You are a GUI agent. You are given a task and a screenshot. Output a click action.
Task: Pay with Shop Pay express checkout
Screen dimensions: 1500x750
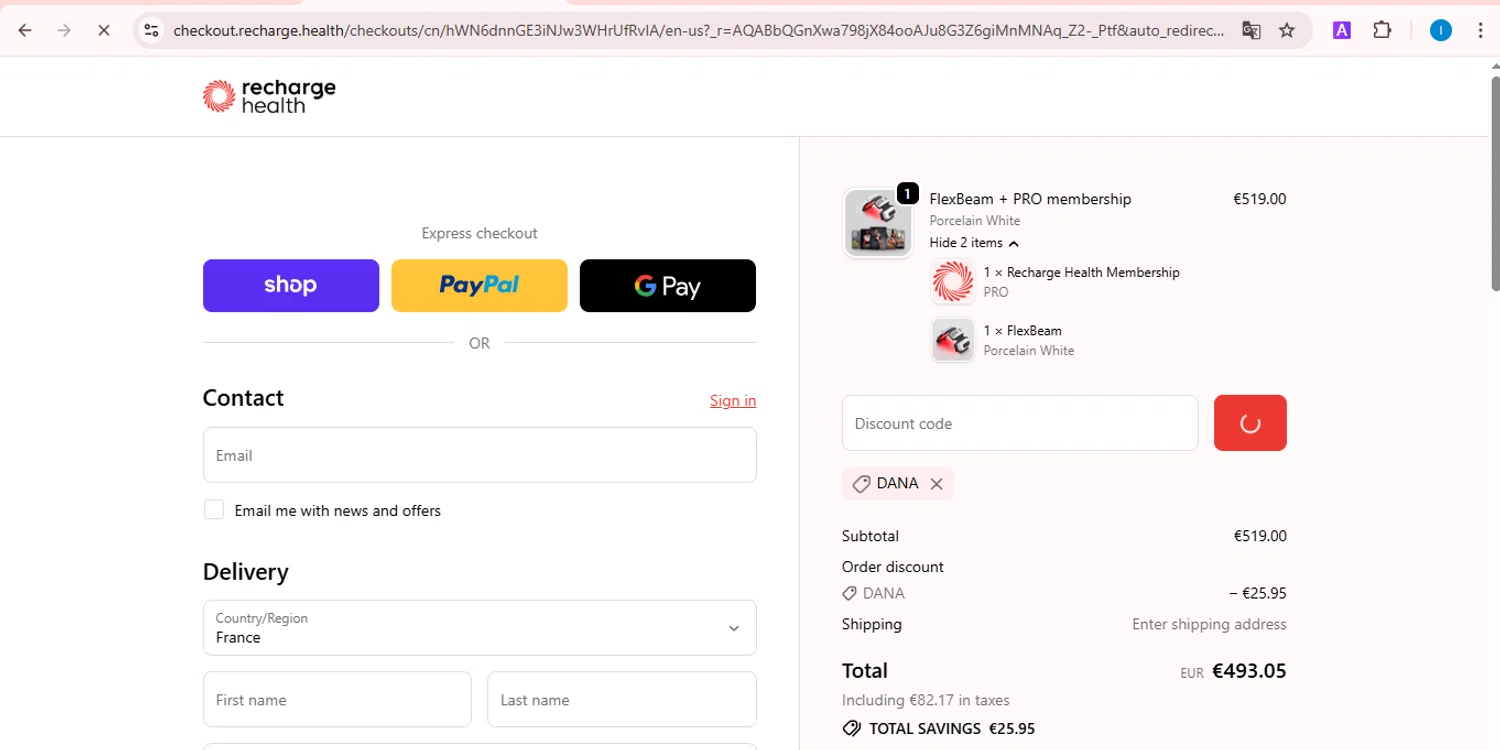291,286
